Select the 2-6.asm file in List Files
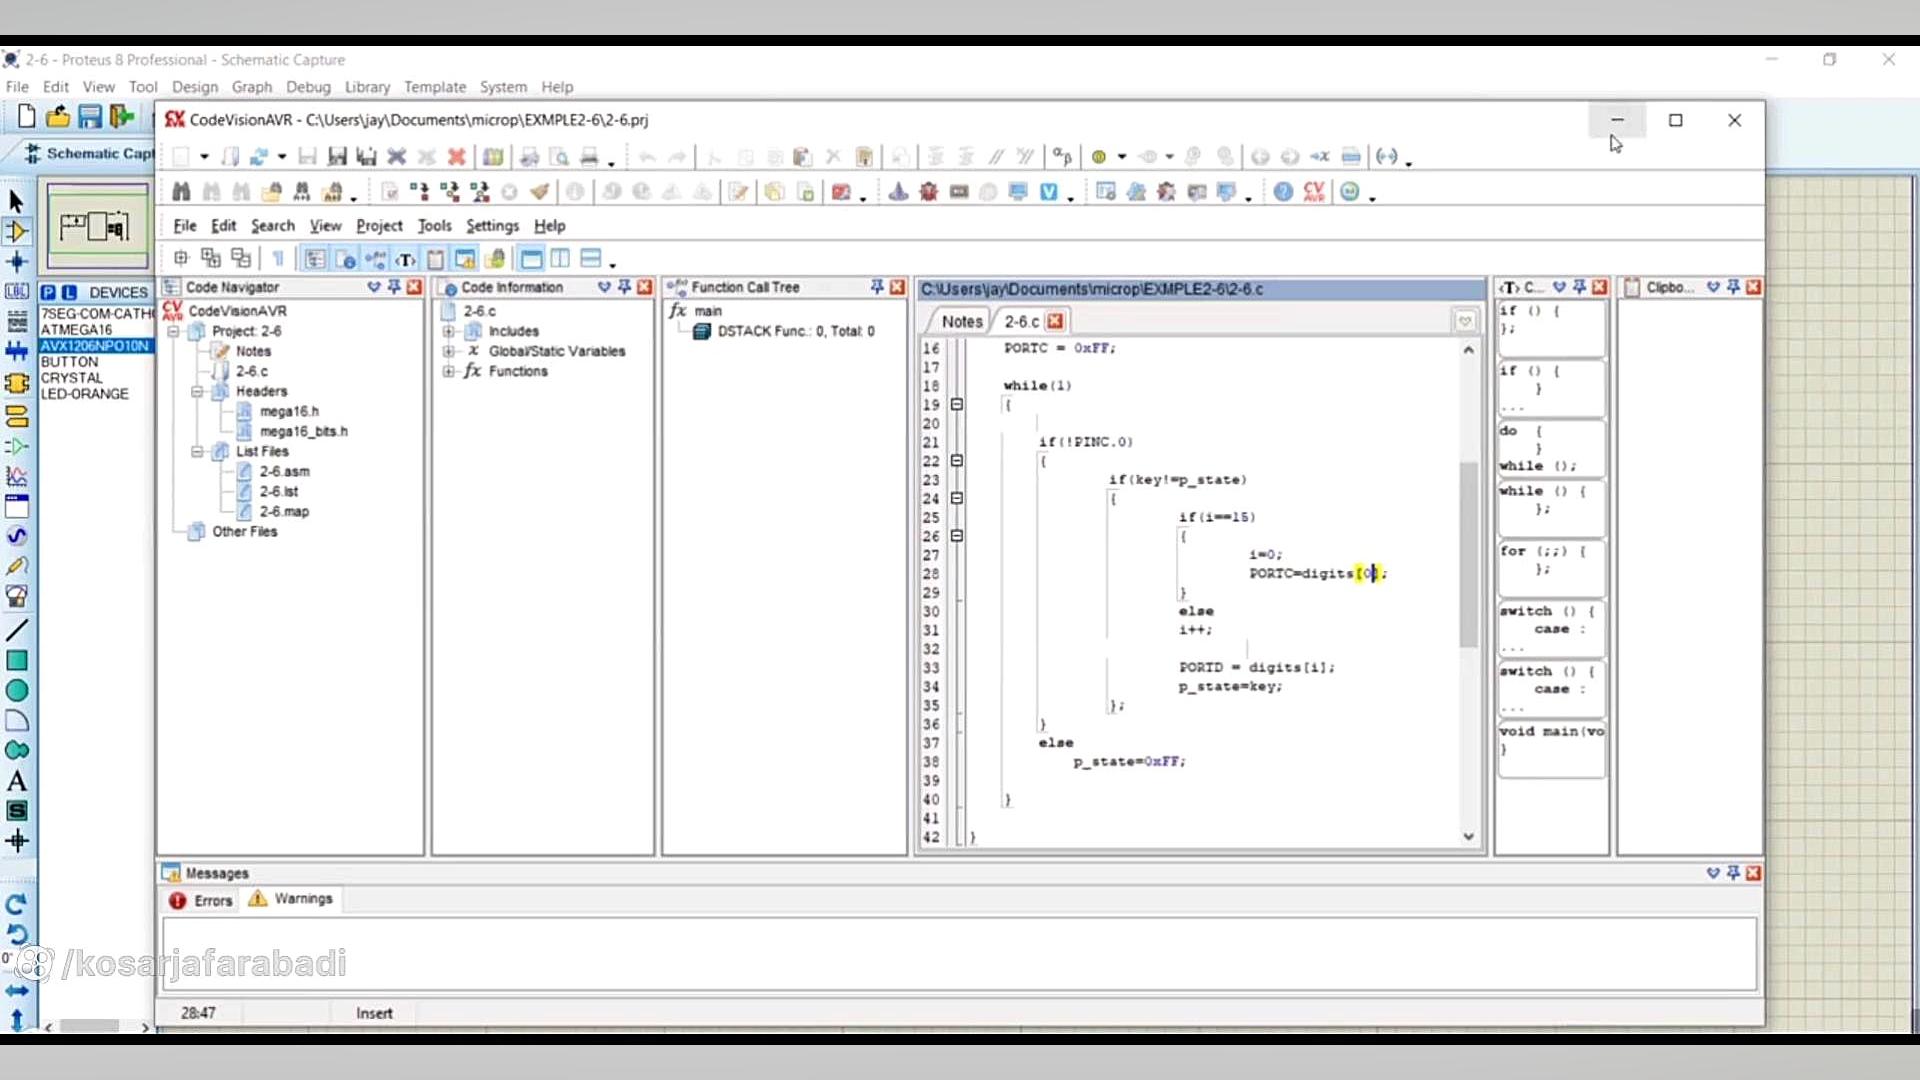Screen dimensions: 1920x1080 coord(284,472)
